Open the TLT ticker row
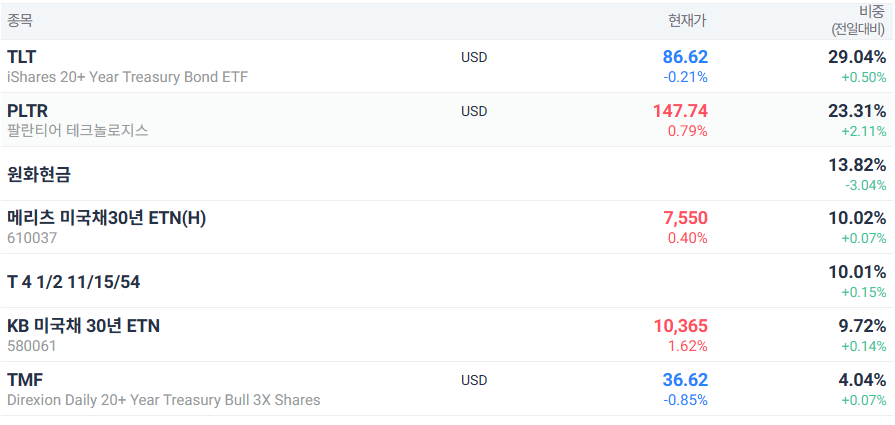This screenshot has width=895, height=425. click(x=448, y=66)
